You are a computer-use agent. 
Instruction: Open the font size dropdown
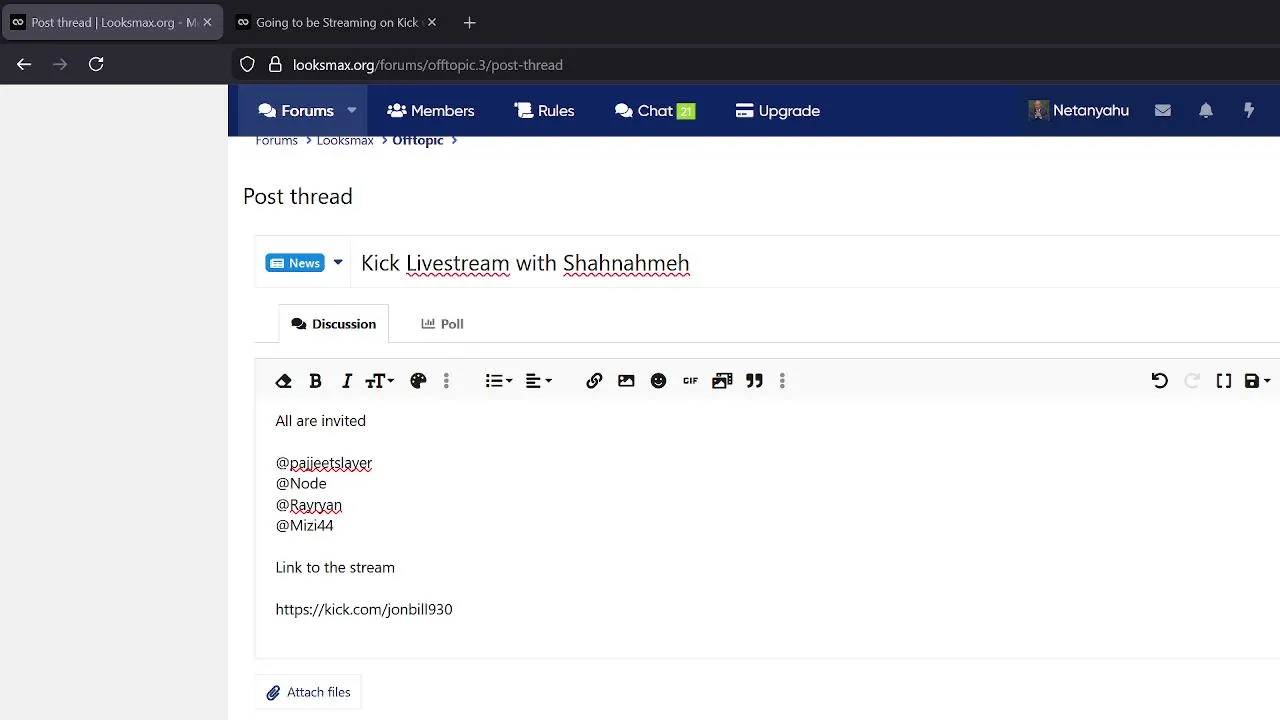click(x=380, y=381)
